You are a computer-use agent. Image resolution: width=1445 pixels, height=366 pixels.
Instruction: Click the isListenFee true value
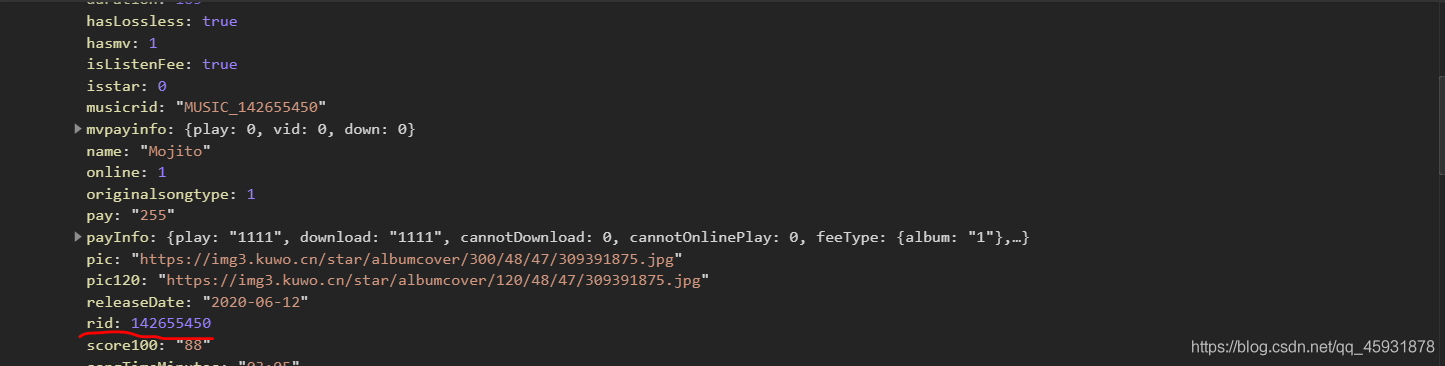pos(220,64)
